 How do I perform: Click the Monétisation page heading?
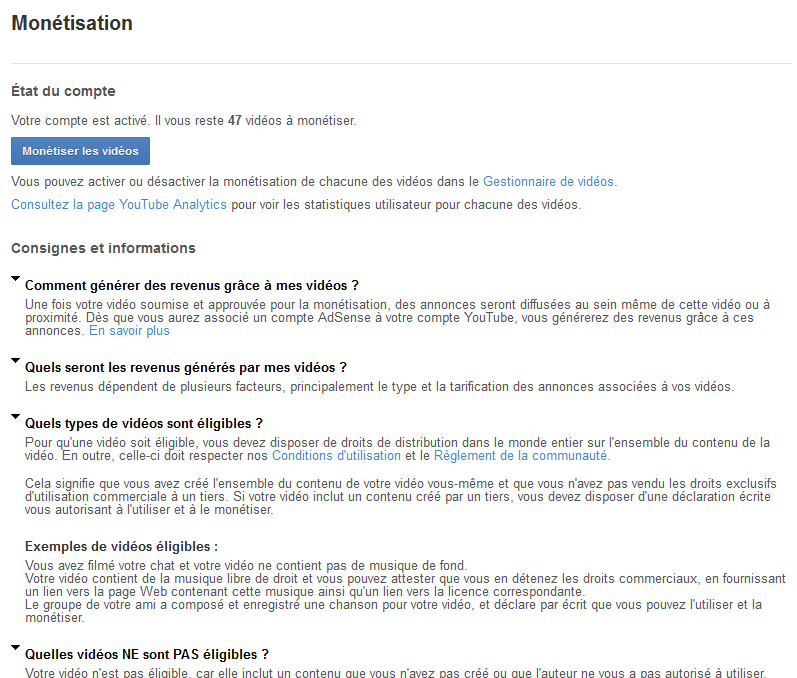(72, 23)
